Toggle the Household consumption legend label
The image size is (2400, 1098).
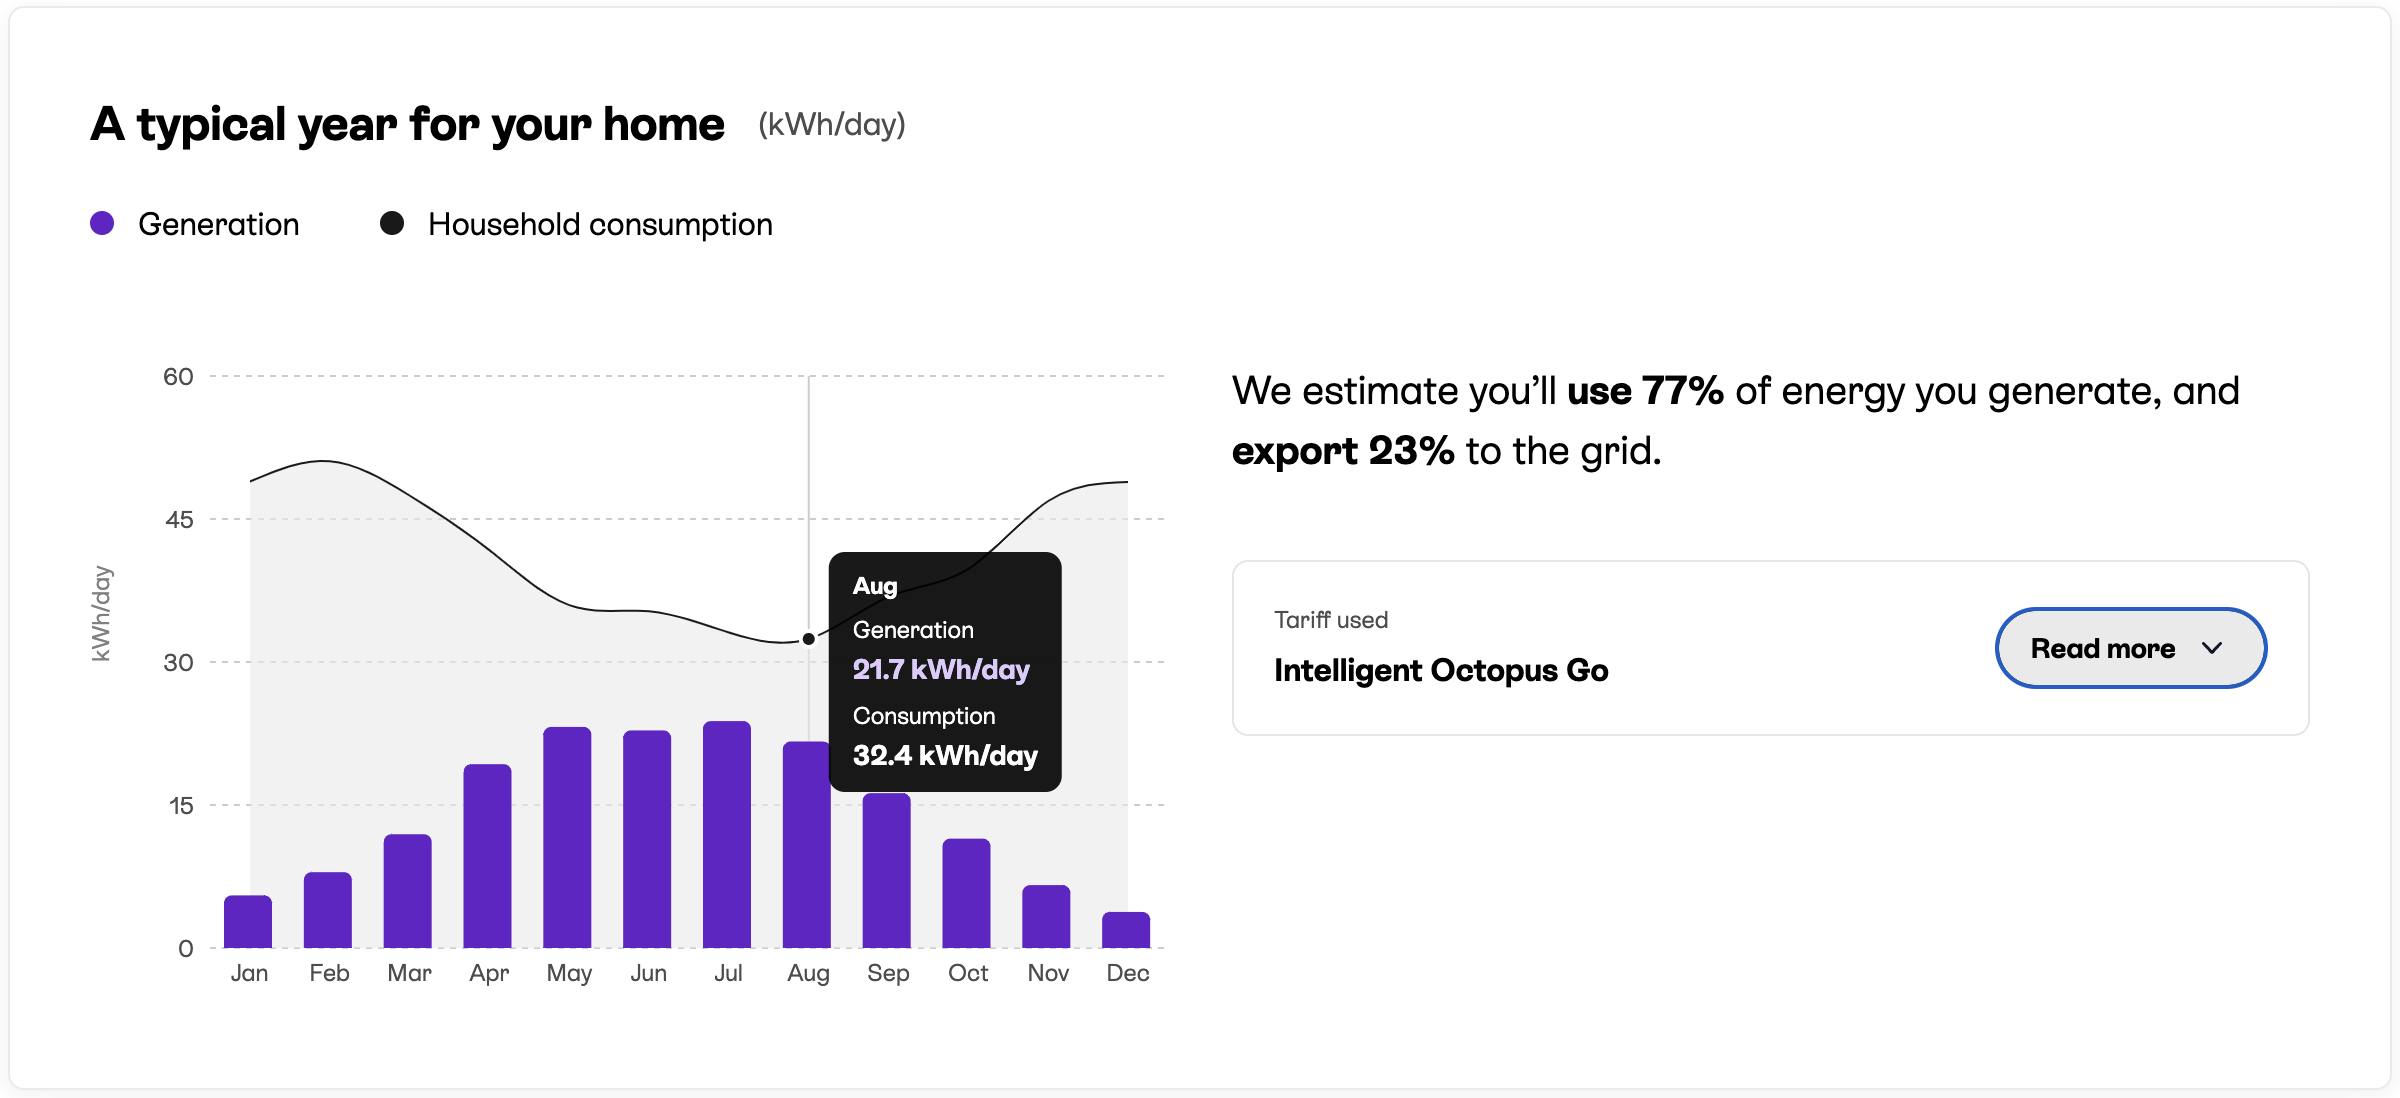[600, 224]
